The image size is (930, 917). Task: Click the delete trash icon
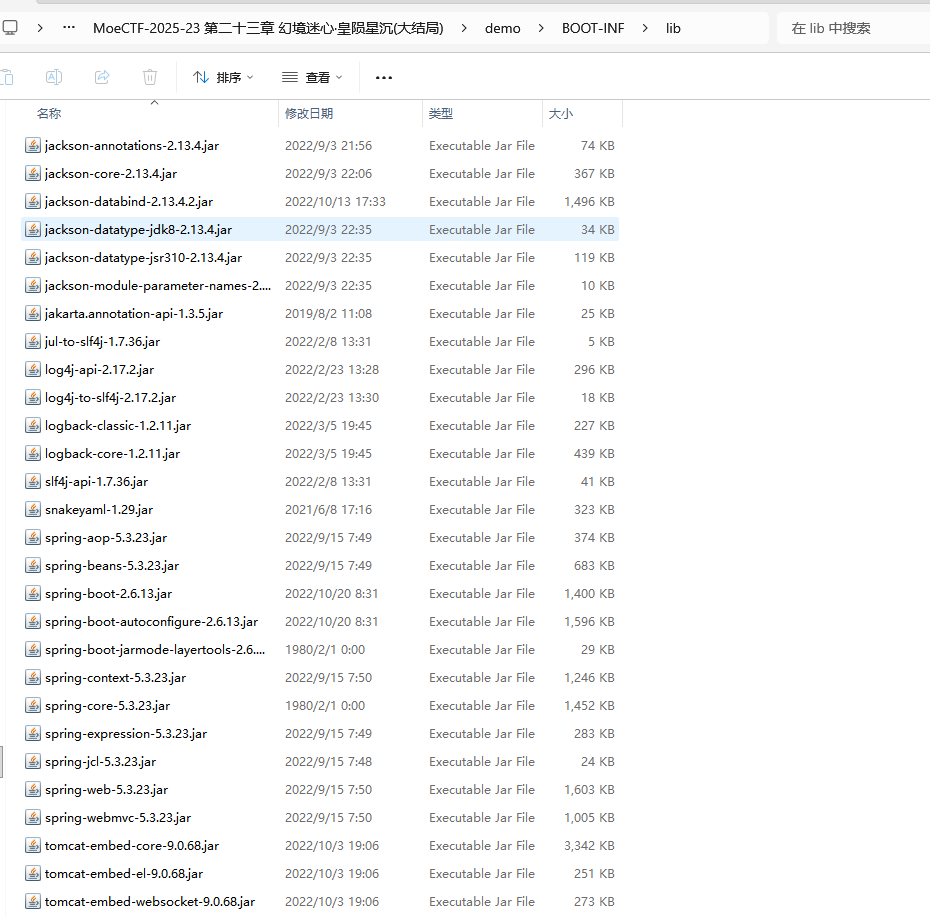[x=150, y=77]
